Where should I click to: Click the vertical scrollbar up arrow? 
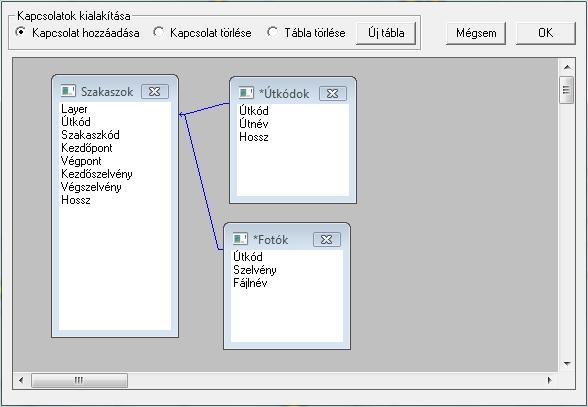pos(567,67)
